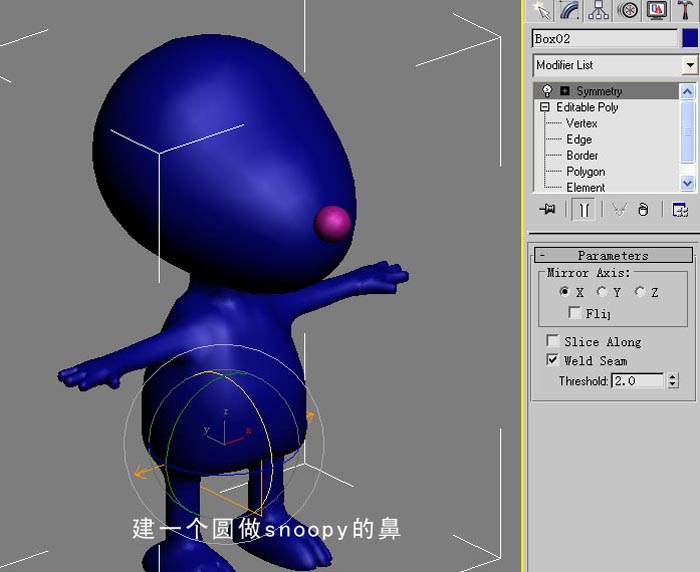Viewport: 700px width, 572px height.
Task: Click Remove Modifier trash icon
Action: [x=643, y=209]
